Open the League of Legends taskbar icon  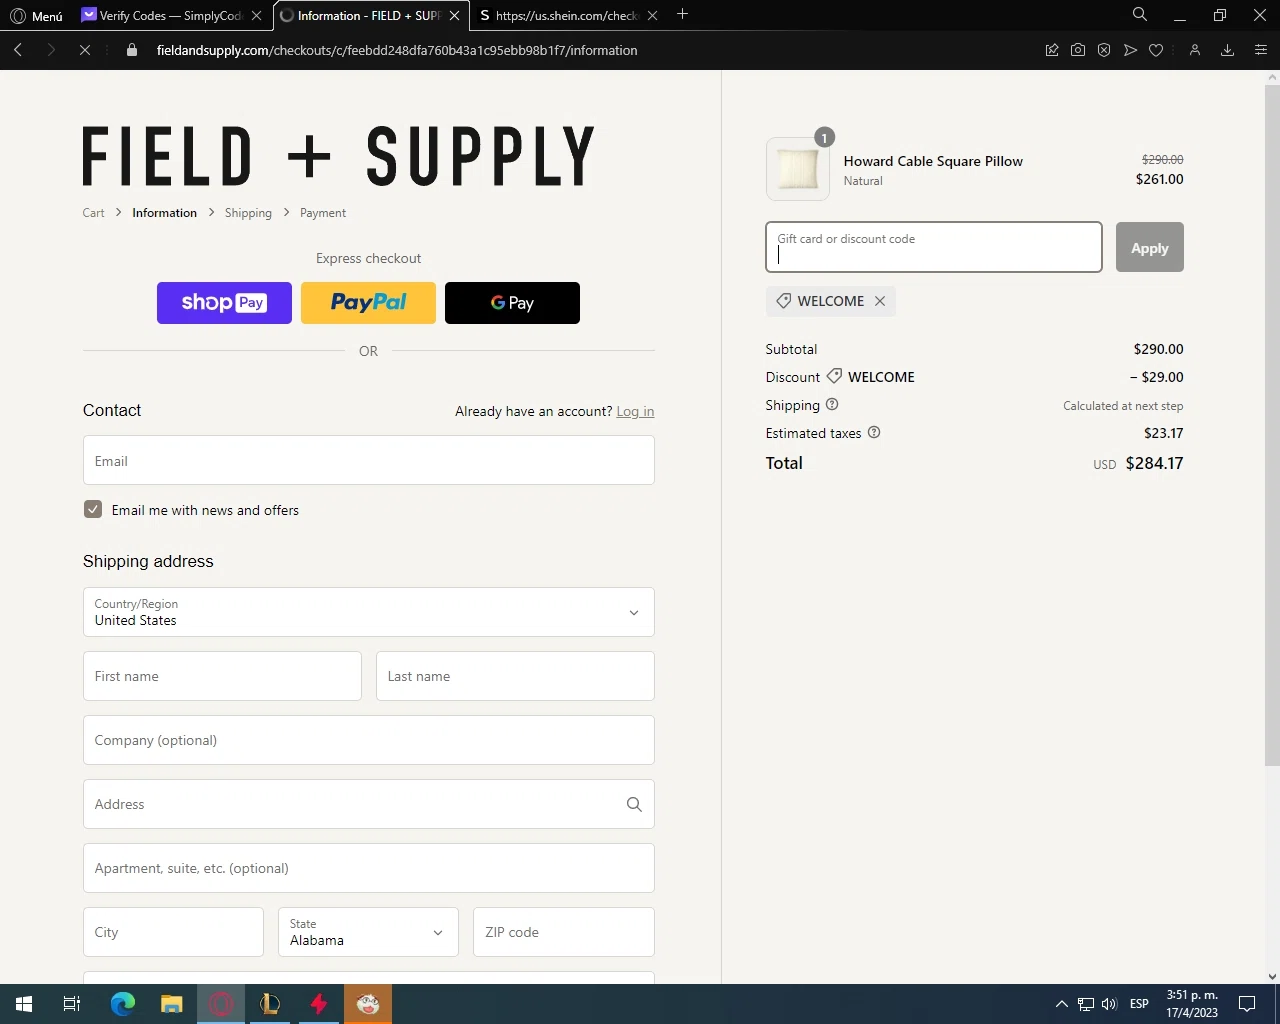(x=270, y=1004)
